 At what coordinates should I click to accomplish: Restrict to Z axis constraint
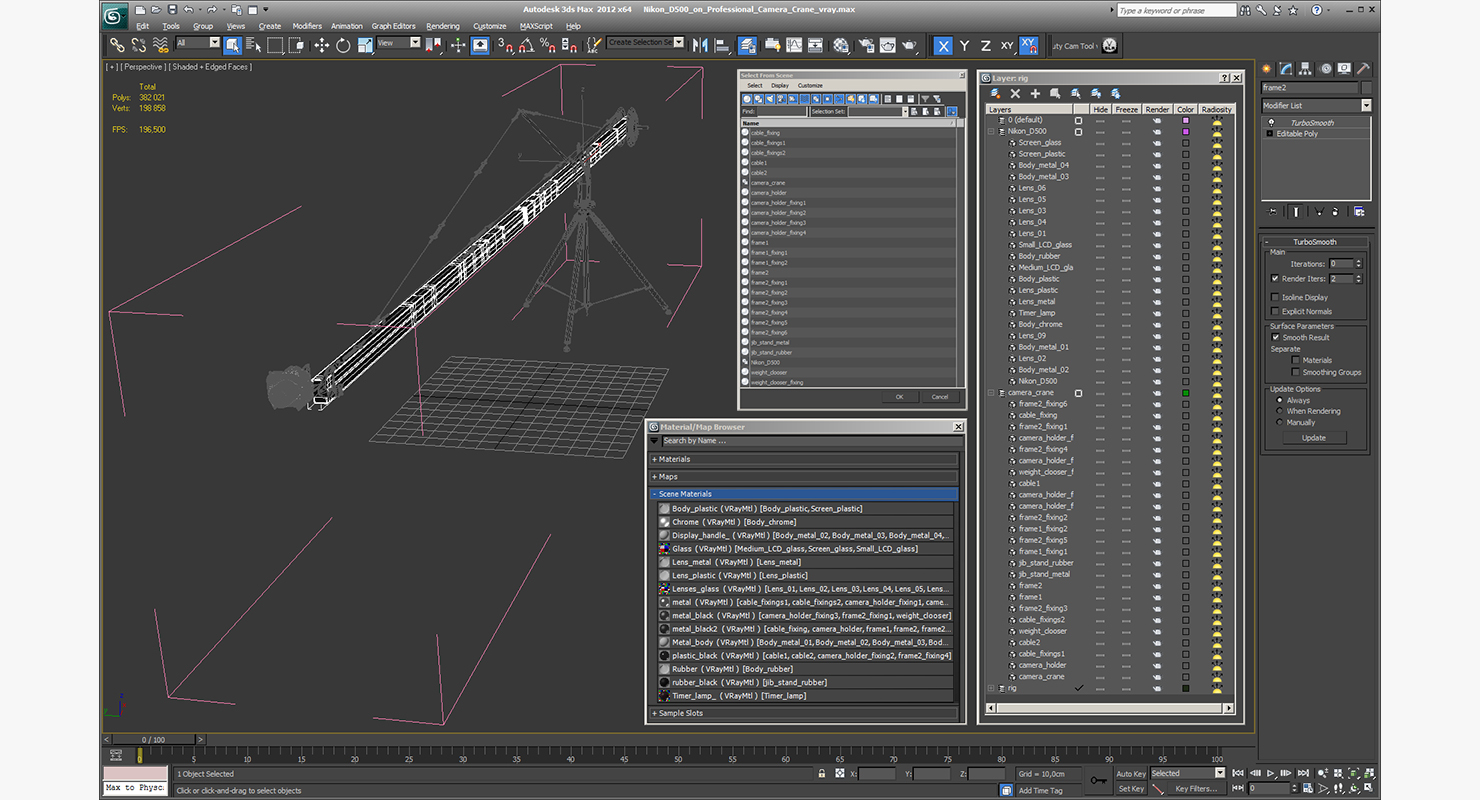[x=985, y=46]
